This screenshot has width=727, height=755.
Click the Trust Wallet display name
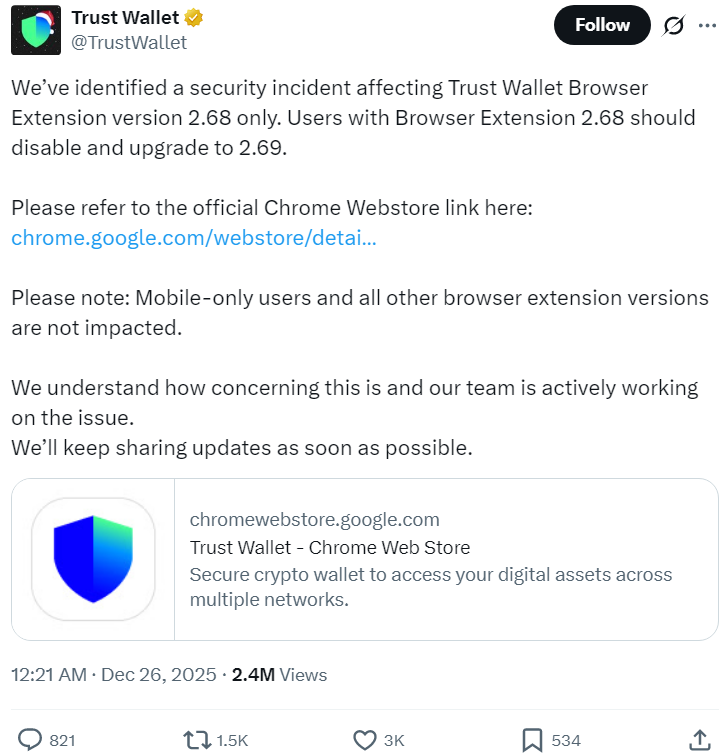(125, 18)
